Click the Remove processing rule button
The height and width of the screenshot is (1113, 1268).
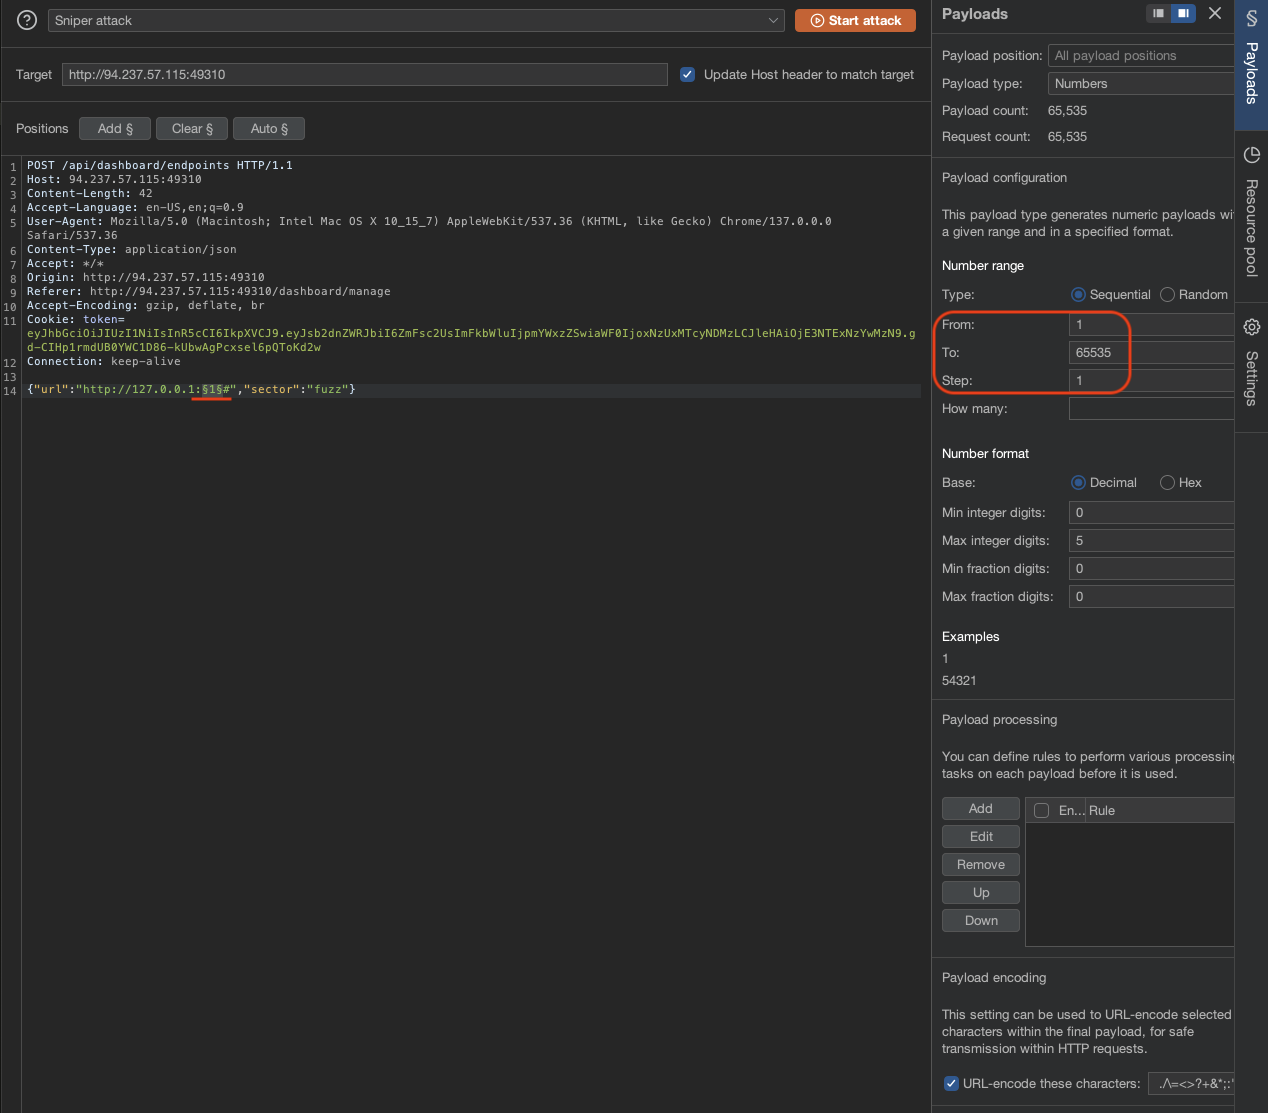(x=981, y=865)
